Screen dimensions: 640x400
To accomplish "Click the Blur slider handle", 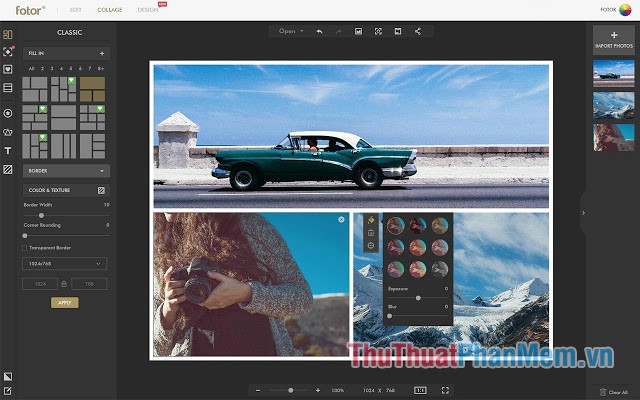I will [x=389, y=316].
